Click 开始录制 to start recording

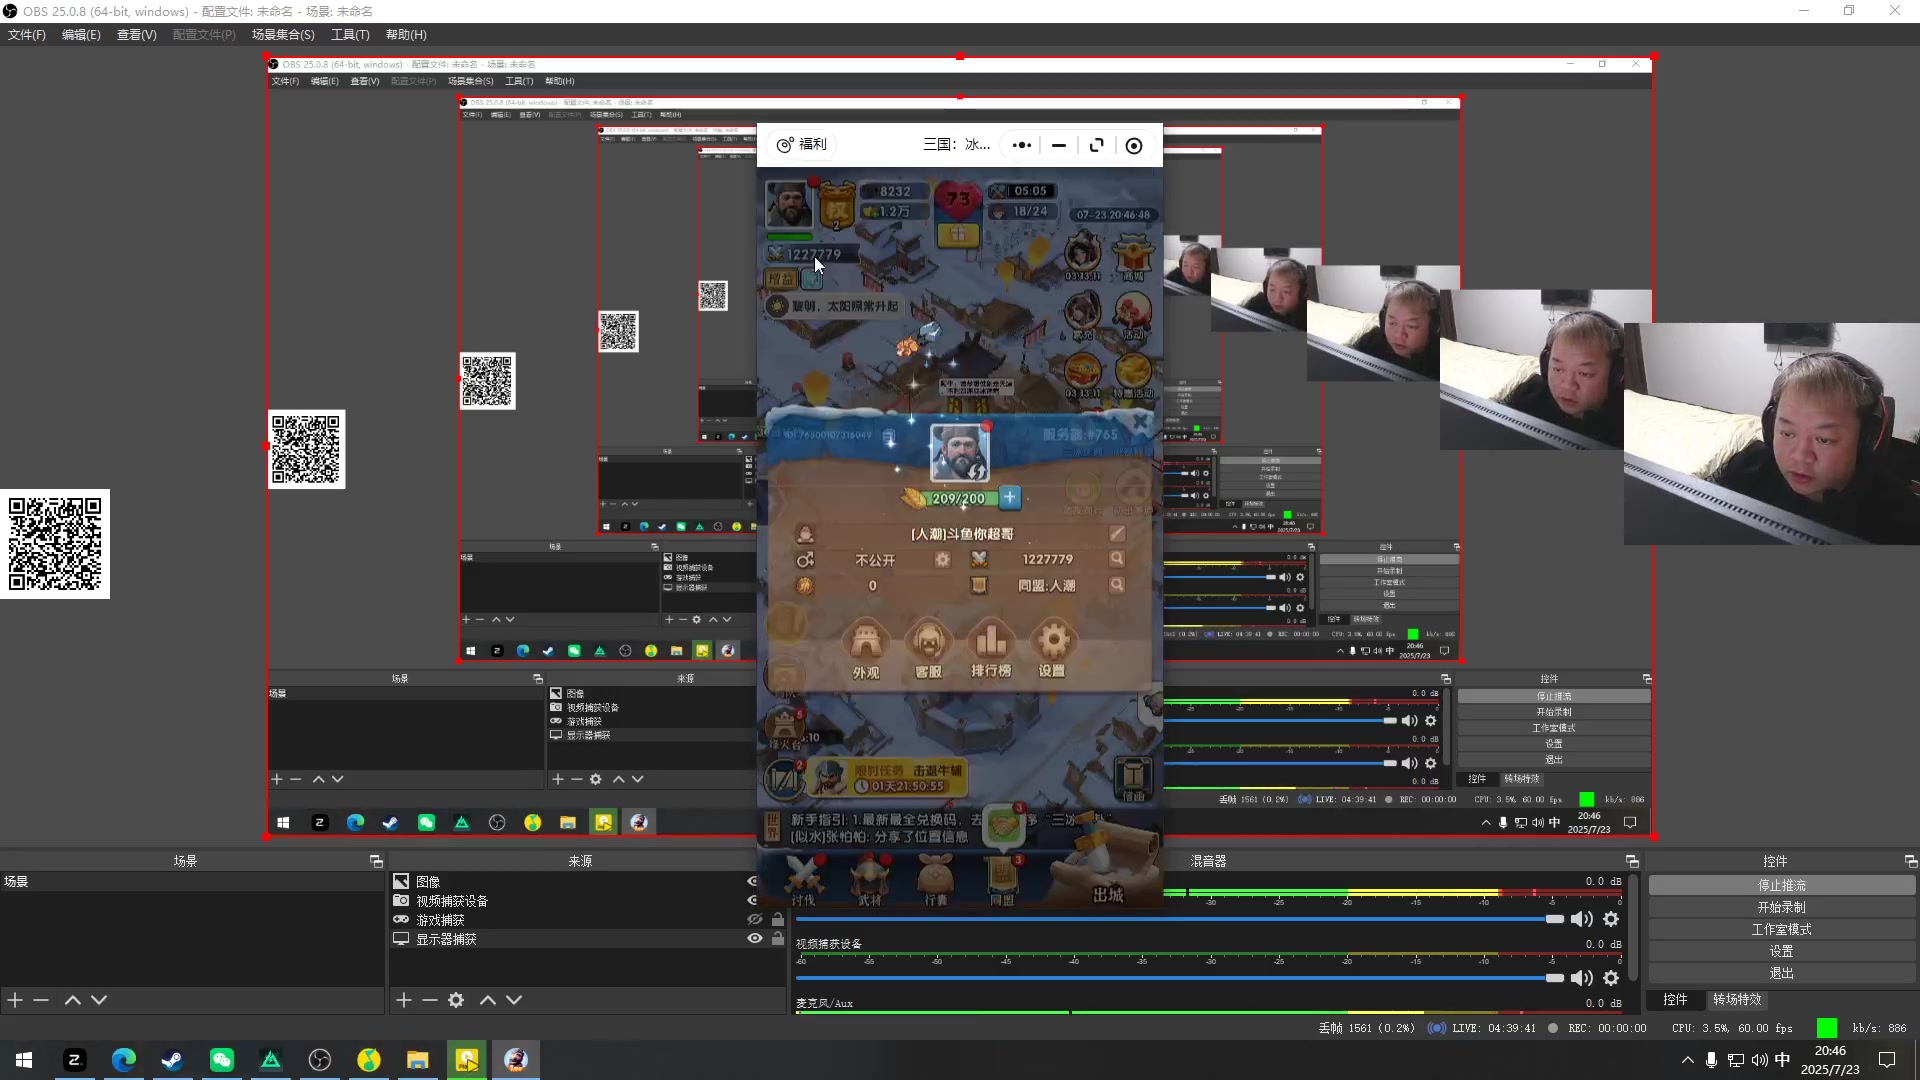click(1782, 907)
